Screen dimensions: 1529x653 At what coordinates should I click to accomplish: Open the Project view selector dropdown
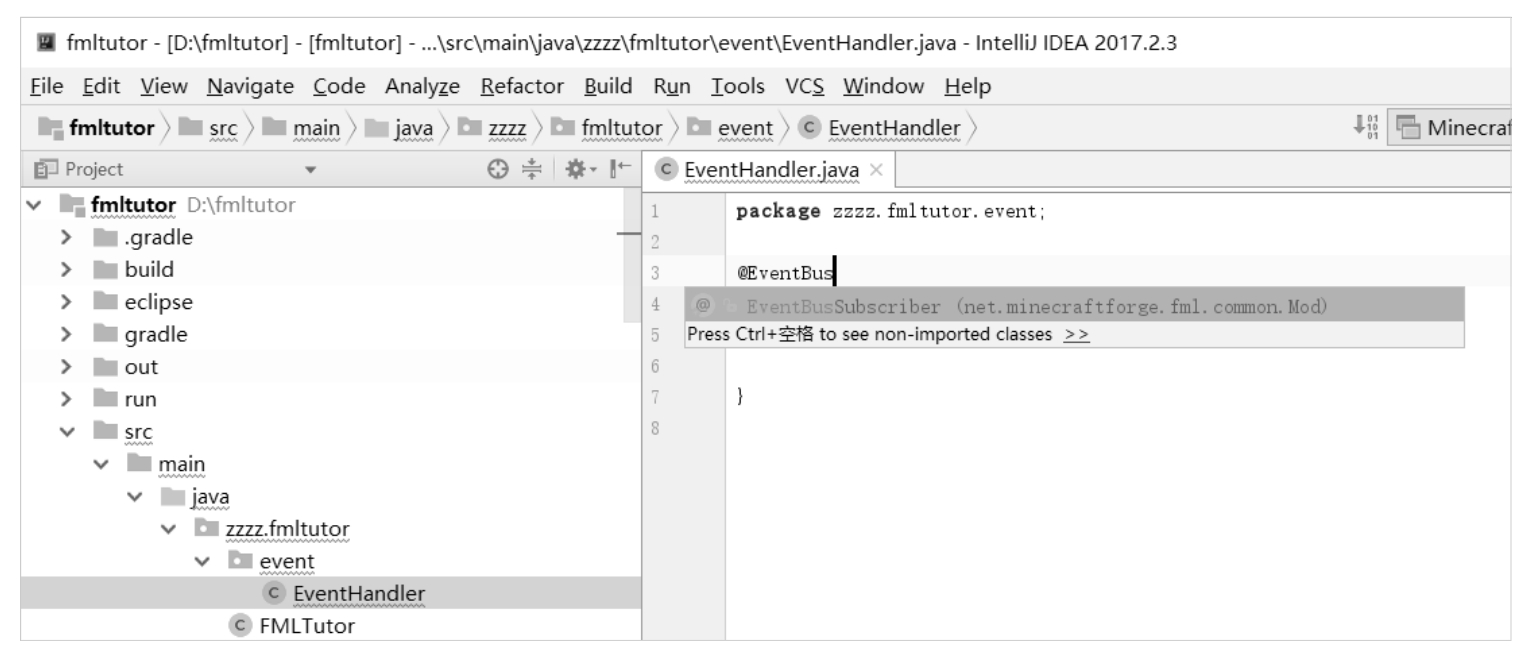[x=309, y=171]
